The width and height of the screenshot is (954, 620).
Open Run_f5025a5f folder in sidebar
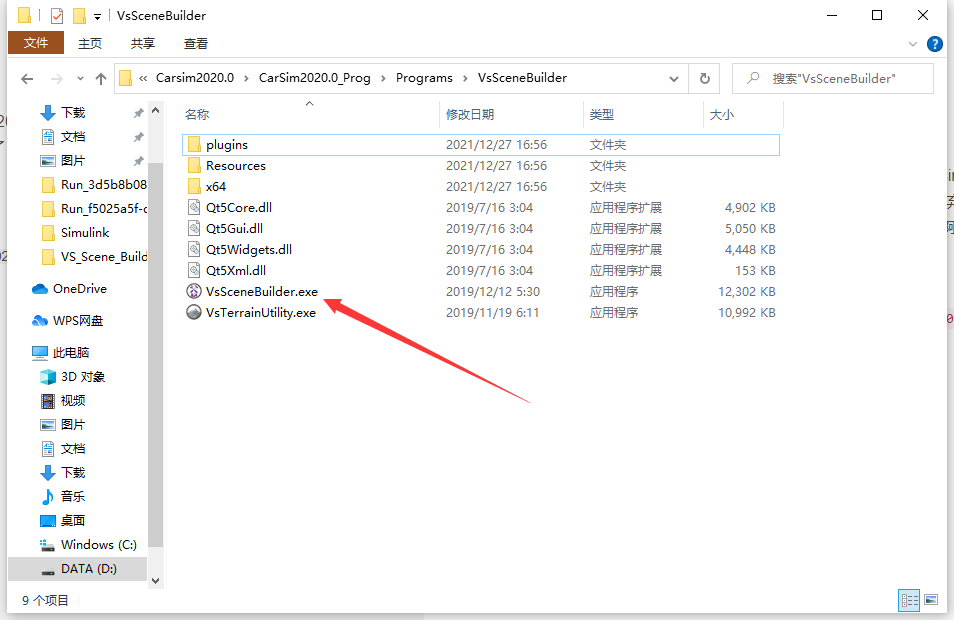pos(94,209)
